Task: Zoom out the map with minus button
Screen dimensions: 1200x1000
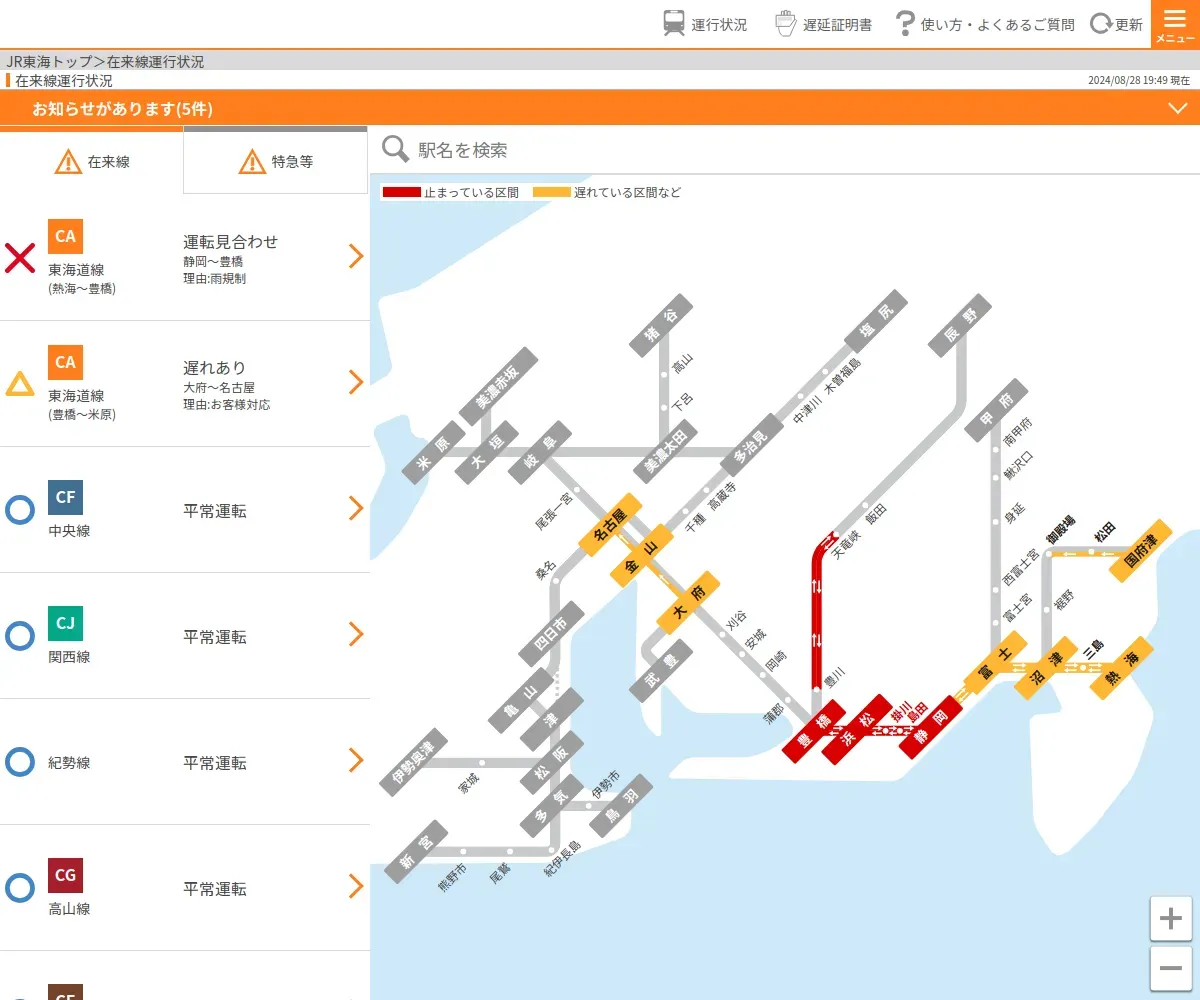Action: (x=1171, y=968)
